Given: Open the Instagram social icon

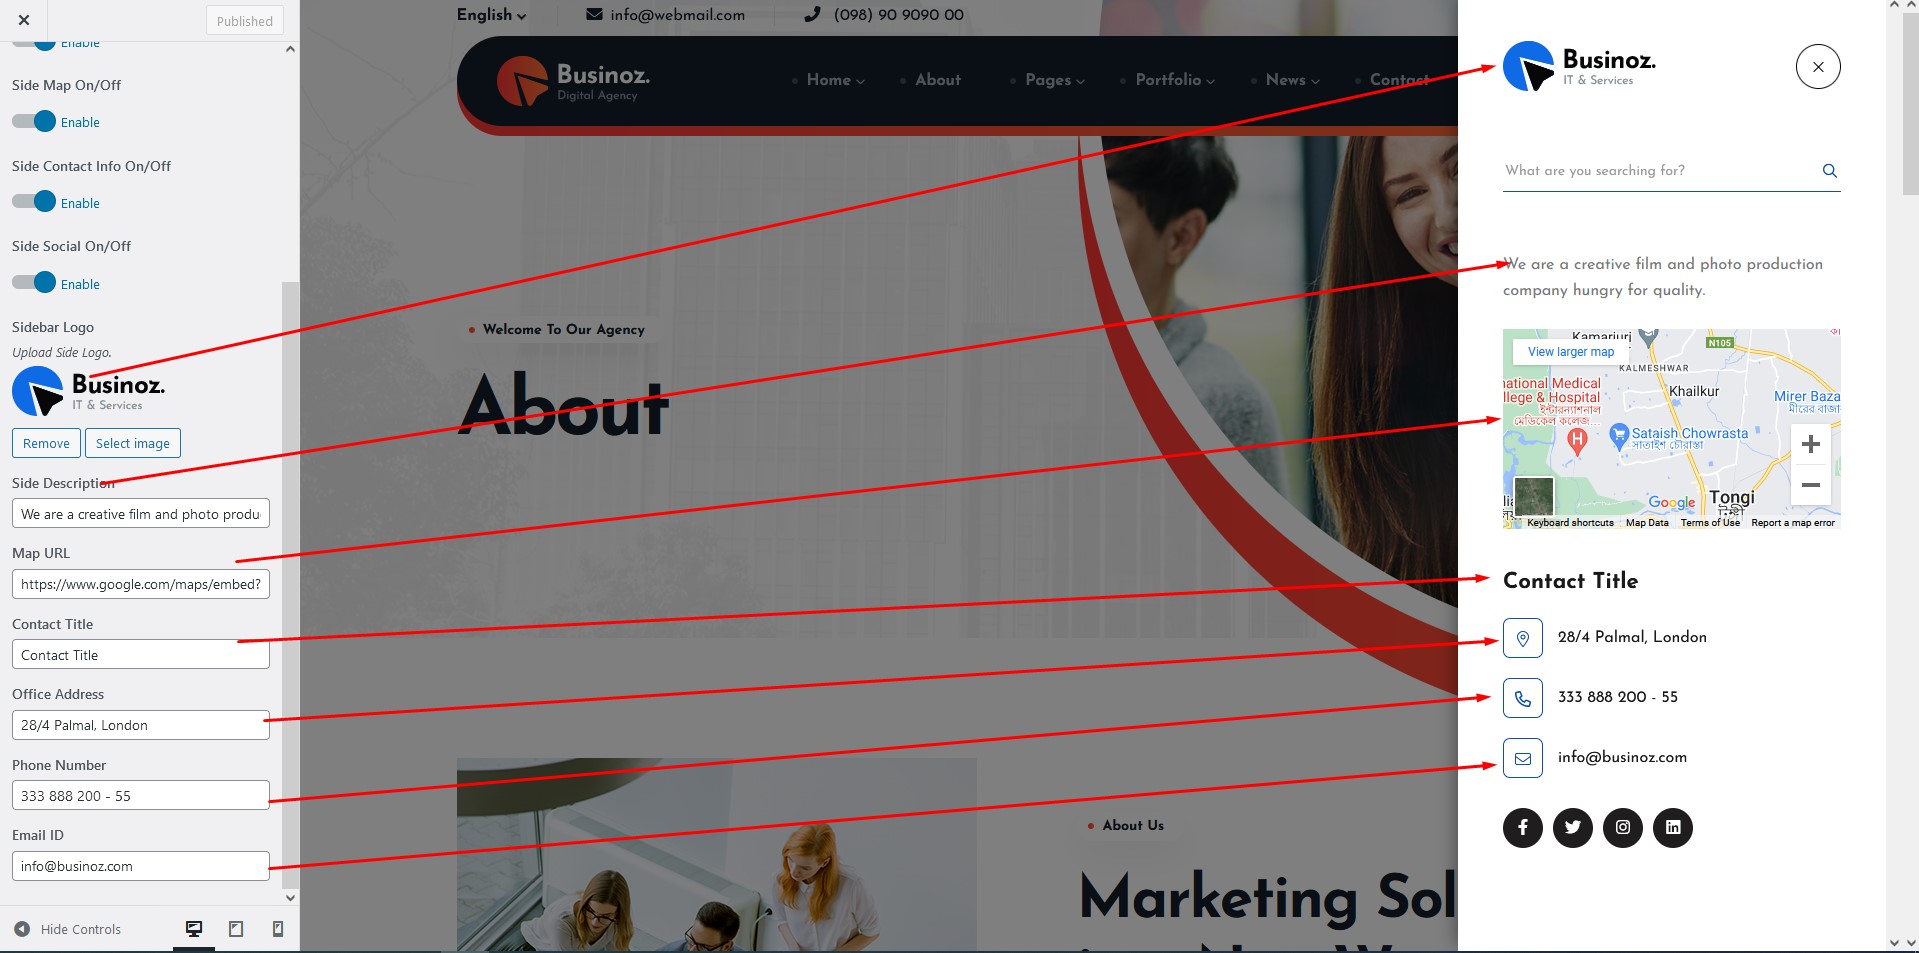Looking at the screenshot, I should 1622,827.
